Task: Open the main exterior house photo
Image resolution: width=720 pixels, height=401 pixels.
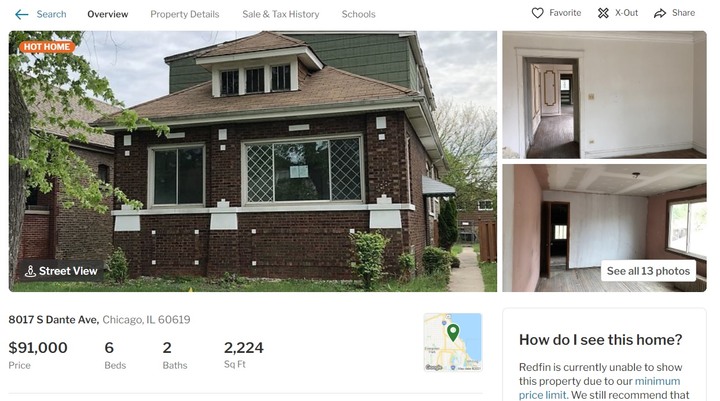Action: 253,161
